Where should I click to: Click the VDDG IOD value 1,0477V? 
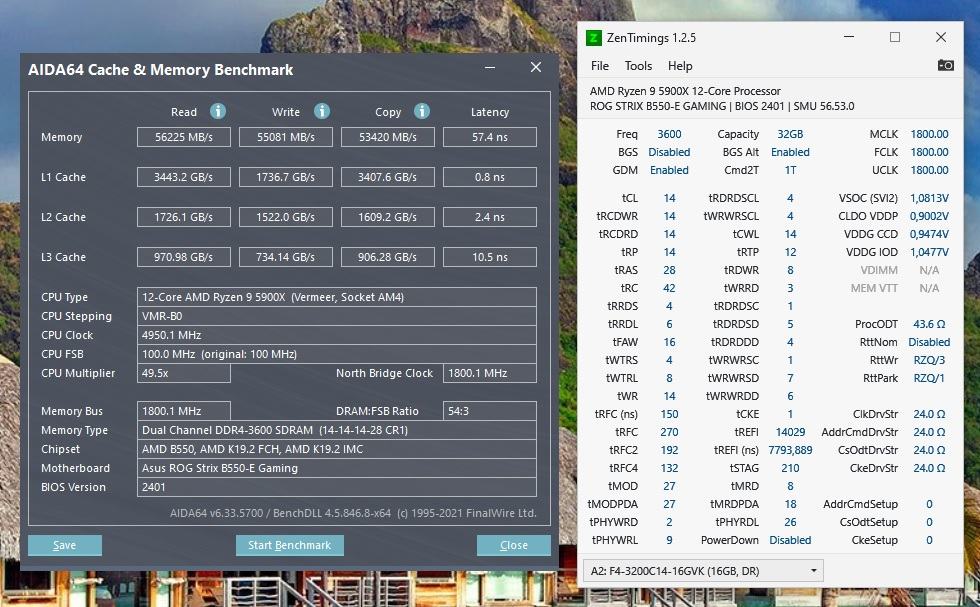929,253
